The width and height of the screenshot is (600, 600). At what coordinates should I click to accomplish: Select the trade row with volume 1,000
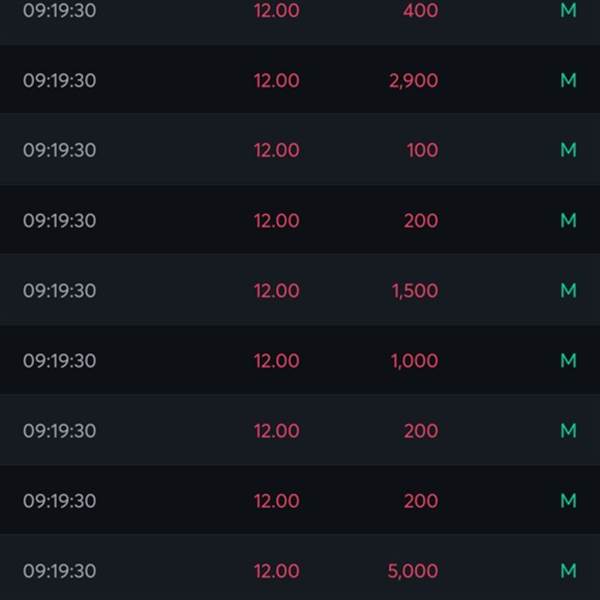tap(300, 360)
